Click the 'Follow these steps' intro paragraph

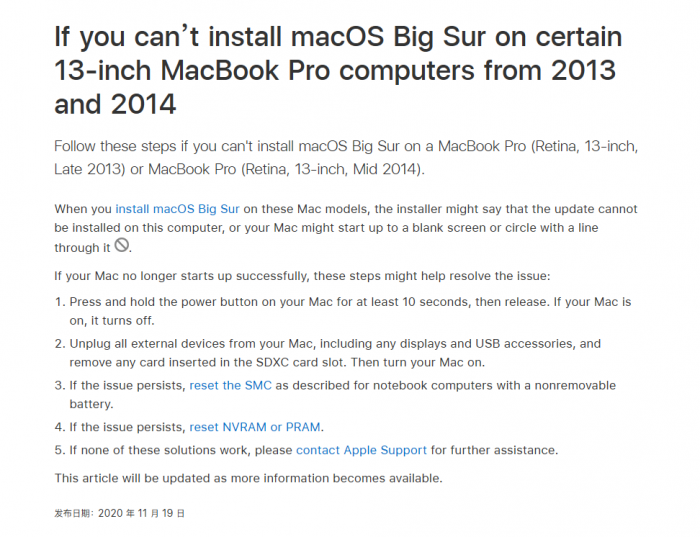(x=345, y=158)
